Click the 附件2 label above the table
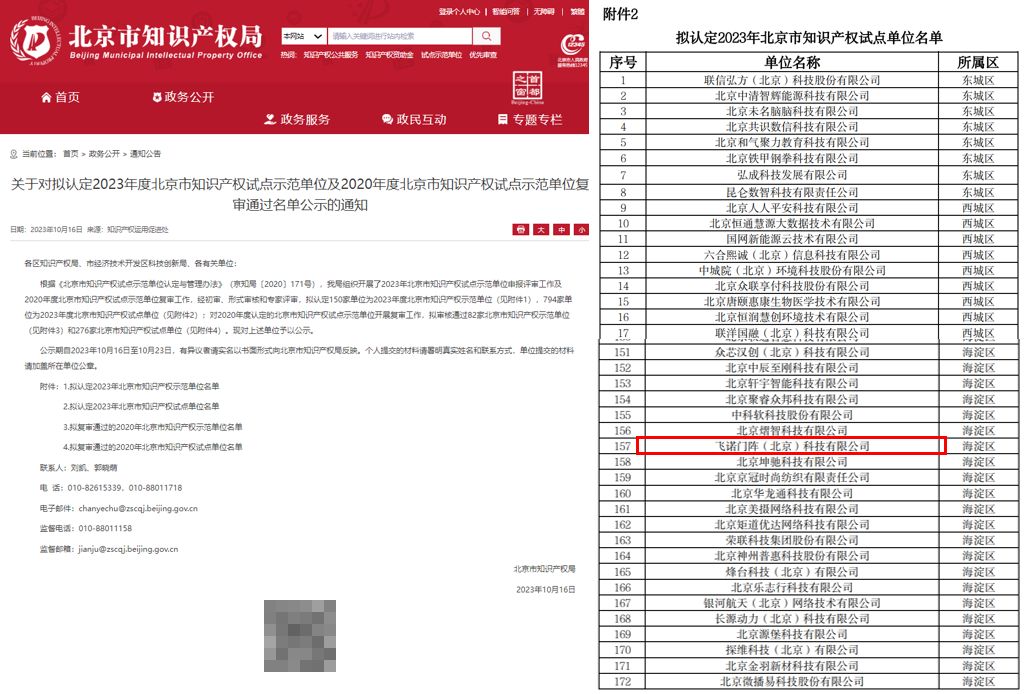 click(620, 14)
